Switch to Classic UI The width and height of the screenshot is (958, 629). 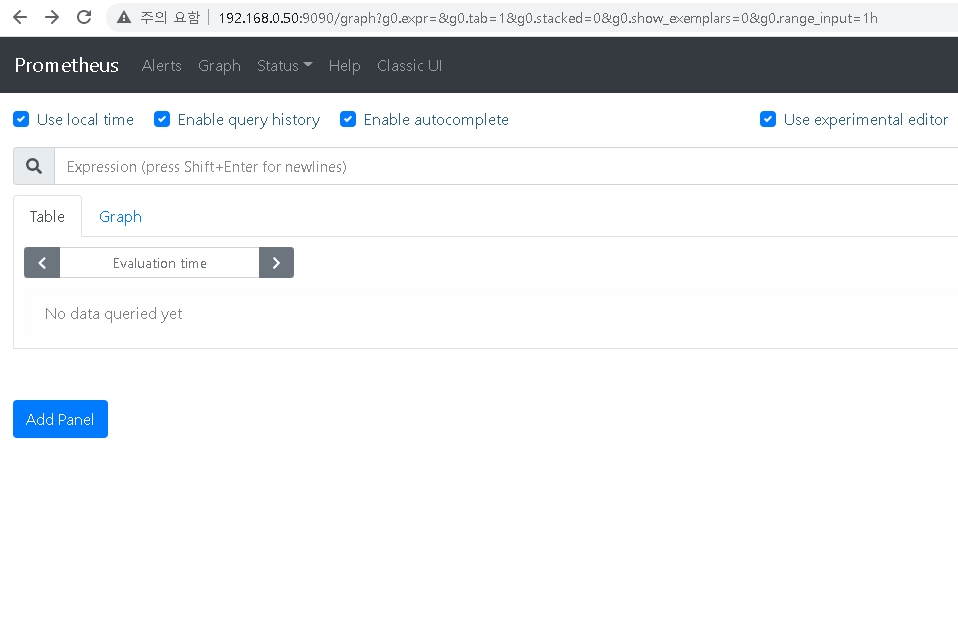[409, 65]
